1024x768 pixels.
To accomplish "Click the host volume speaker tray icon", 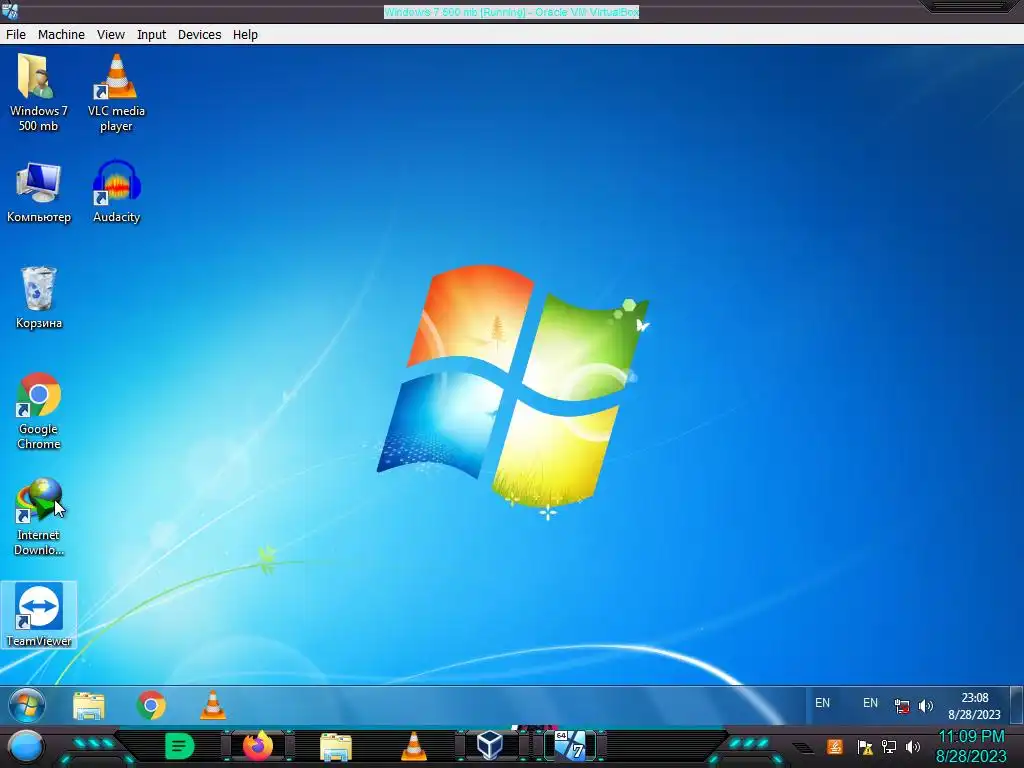I will [913, 746].
